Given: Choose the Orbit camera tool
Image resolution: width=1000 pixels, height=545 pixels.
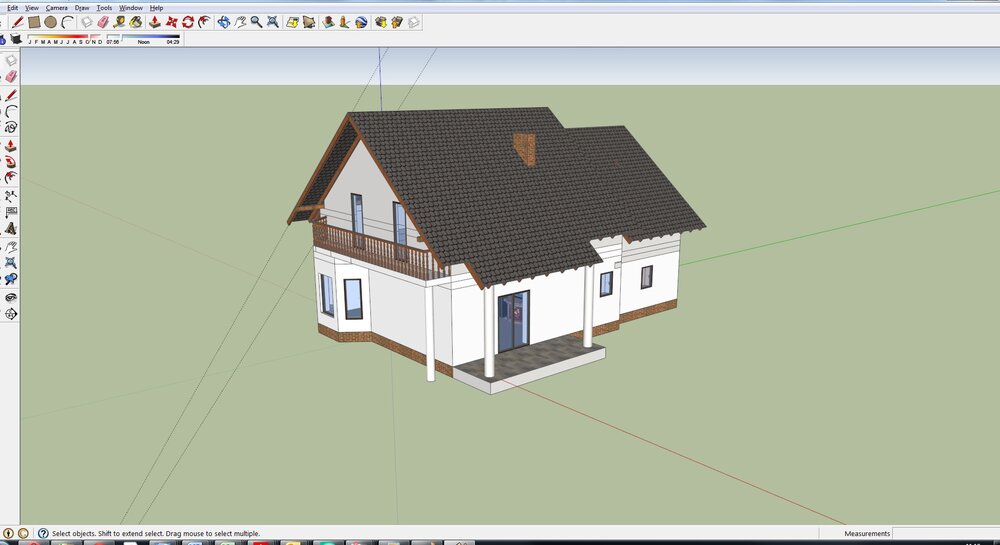Looking at the screenshot, I should pos(224,21).
